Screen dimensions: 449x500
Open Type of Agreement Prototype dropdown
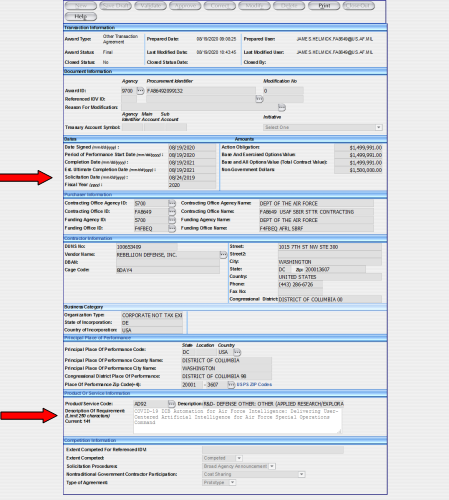pyautogui.click(x=232, y=483)
